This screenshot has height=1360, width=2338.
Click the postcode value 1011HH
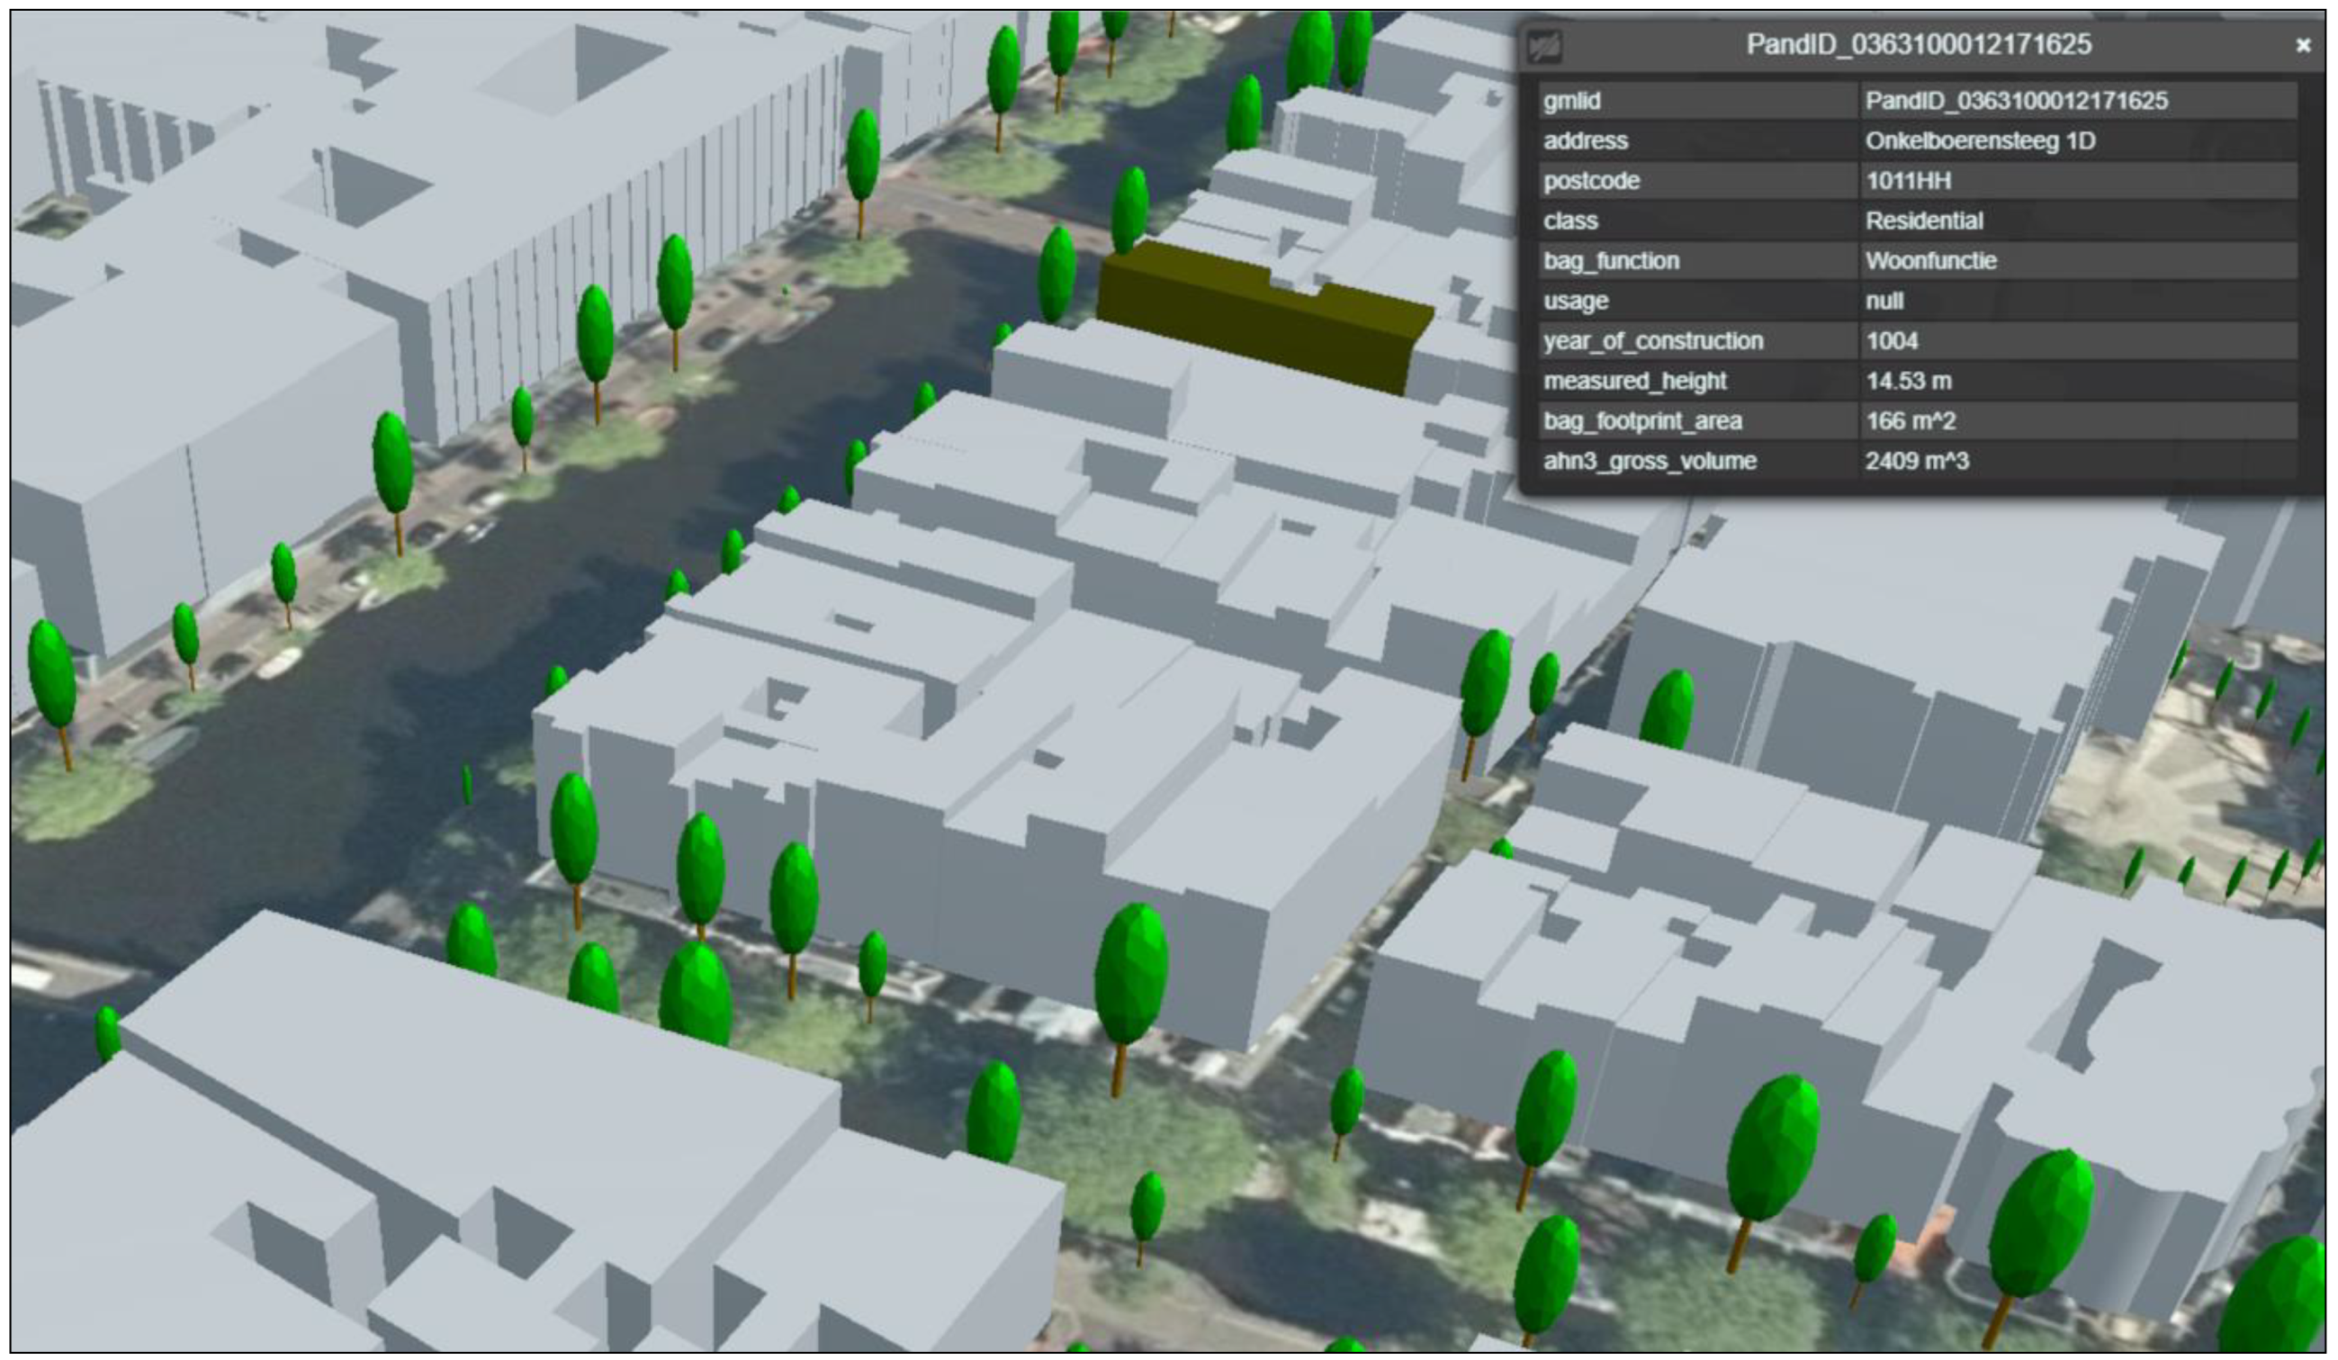[x=1908, y=181]
